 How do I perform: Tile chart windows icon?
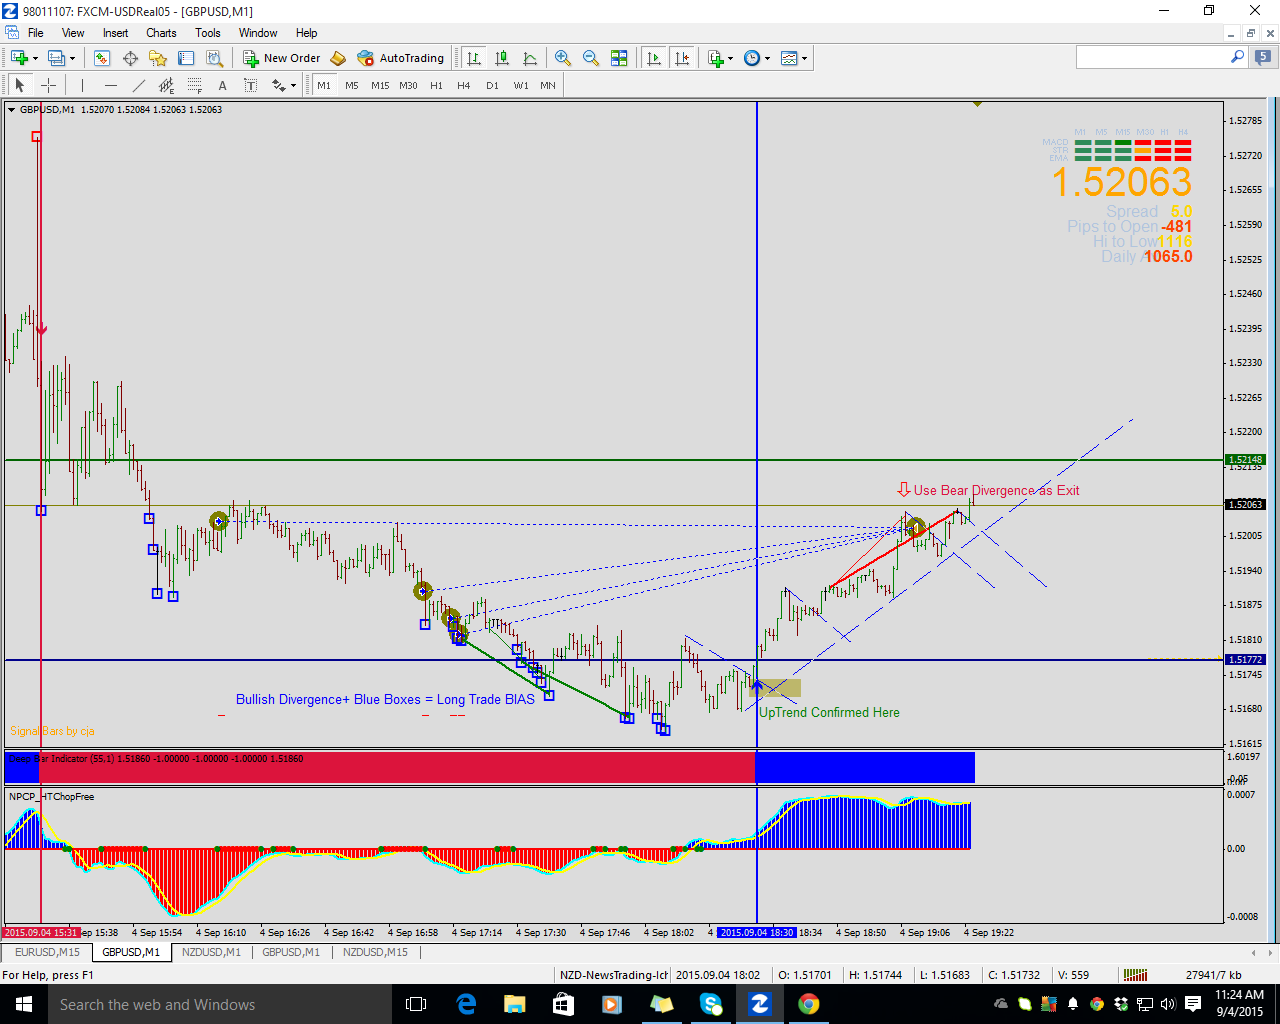tap(619, 58)
